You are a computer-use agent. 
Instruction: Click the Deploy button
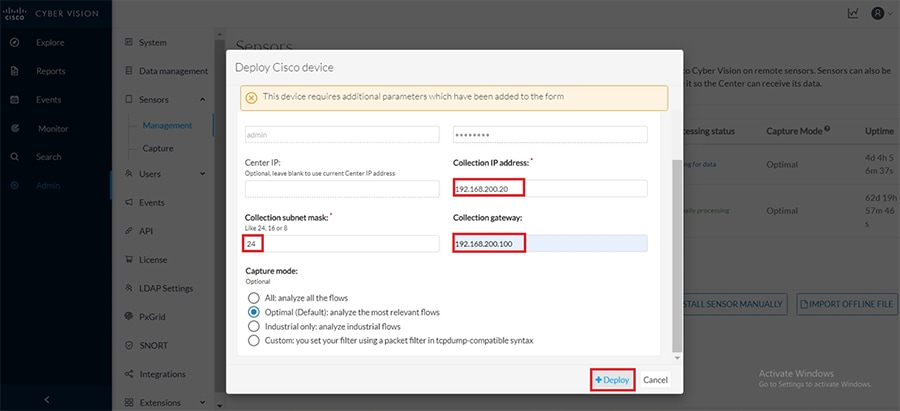612,380
